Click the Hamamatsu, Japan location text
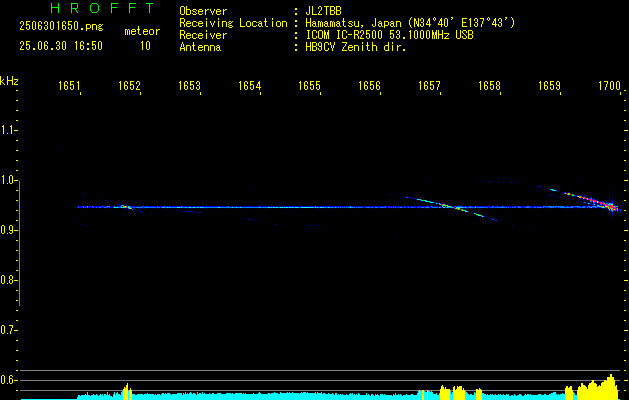The image size is (629, 400). point(410,23)
